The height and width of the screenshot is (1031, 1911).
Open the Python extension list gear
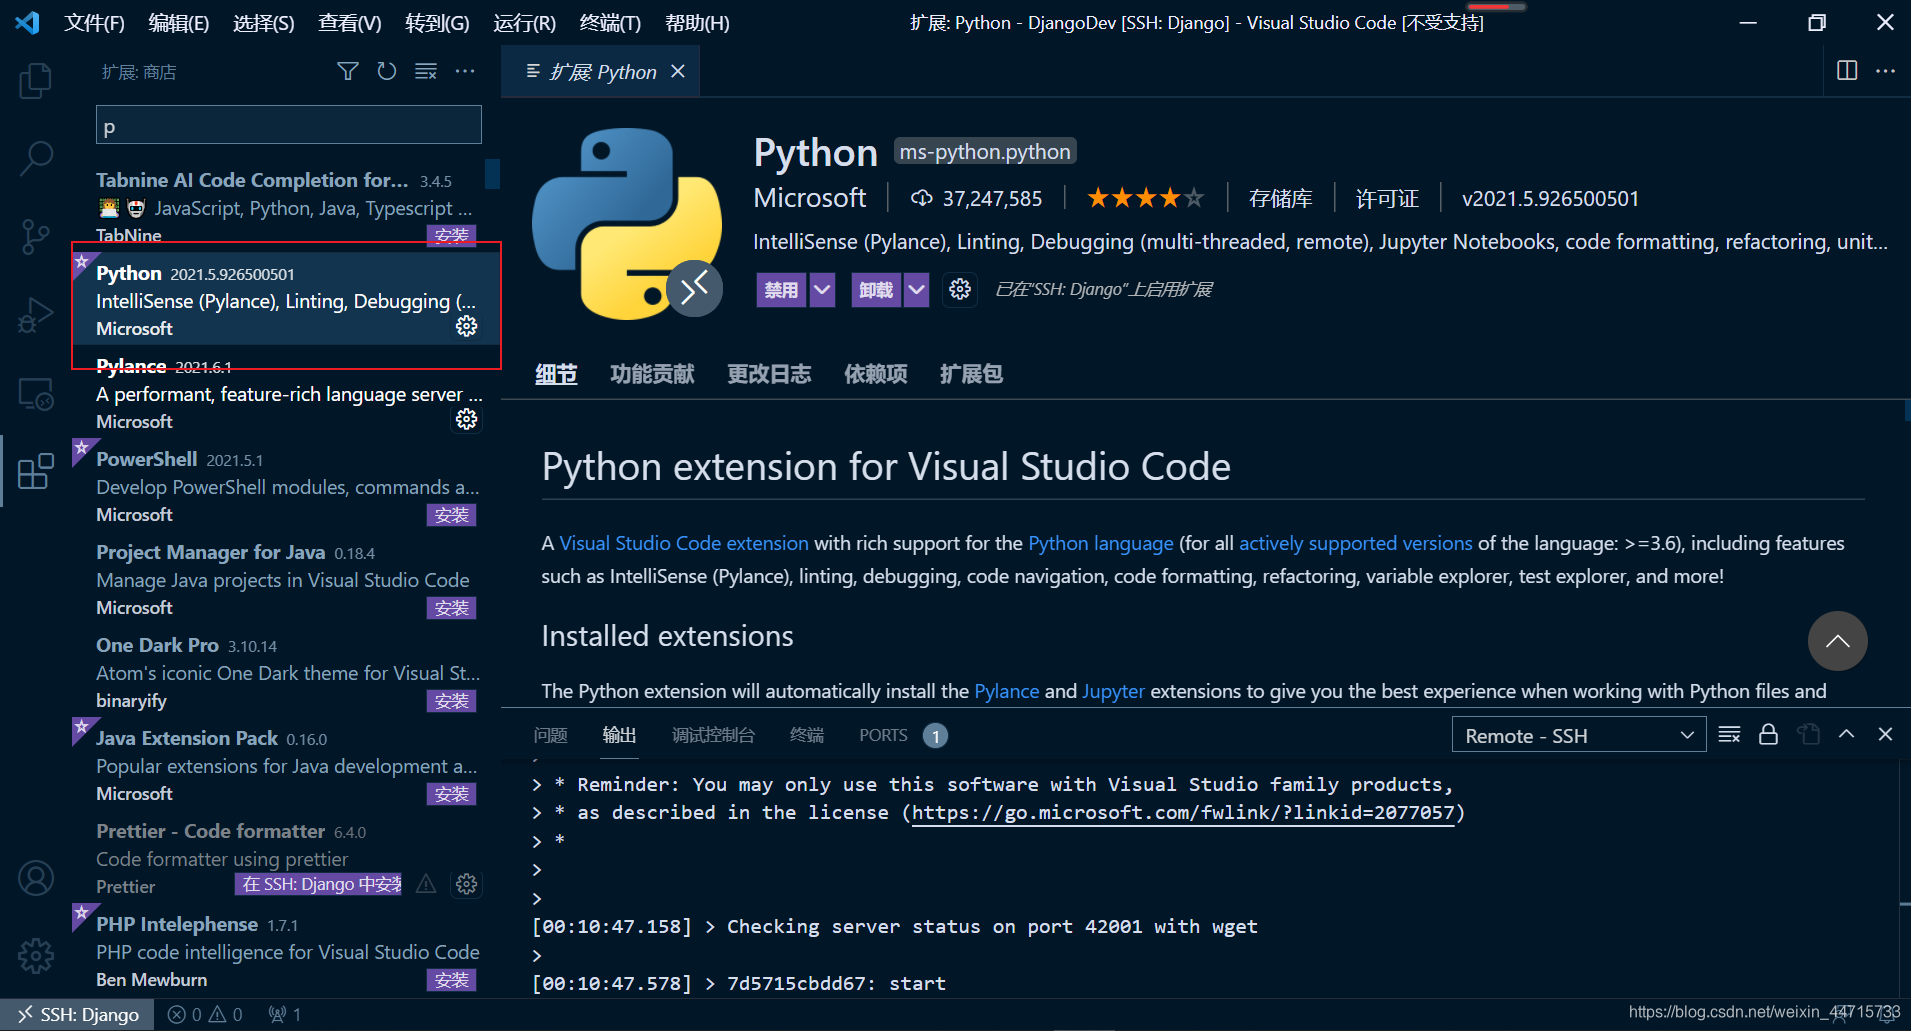tap(467, 326)
